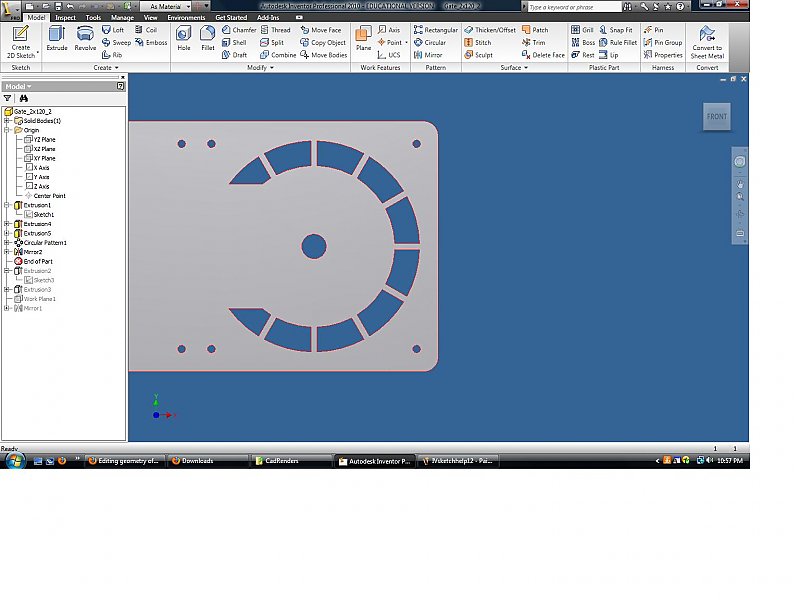This screenshot has width=800, height=600.
Task: Activate the Coil tool
Action: (146, 30)
